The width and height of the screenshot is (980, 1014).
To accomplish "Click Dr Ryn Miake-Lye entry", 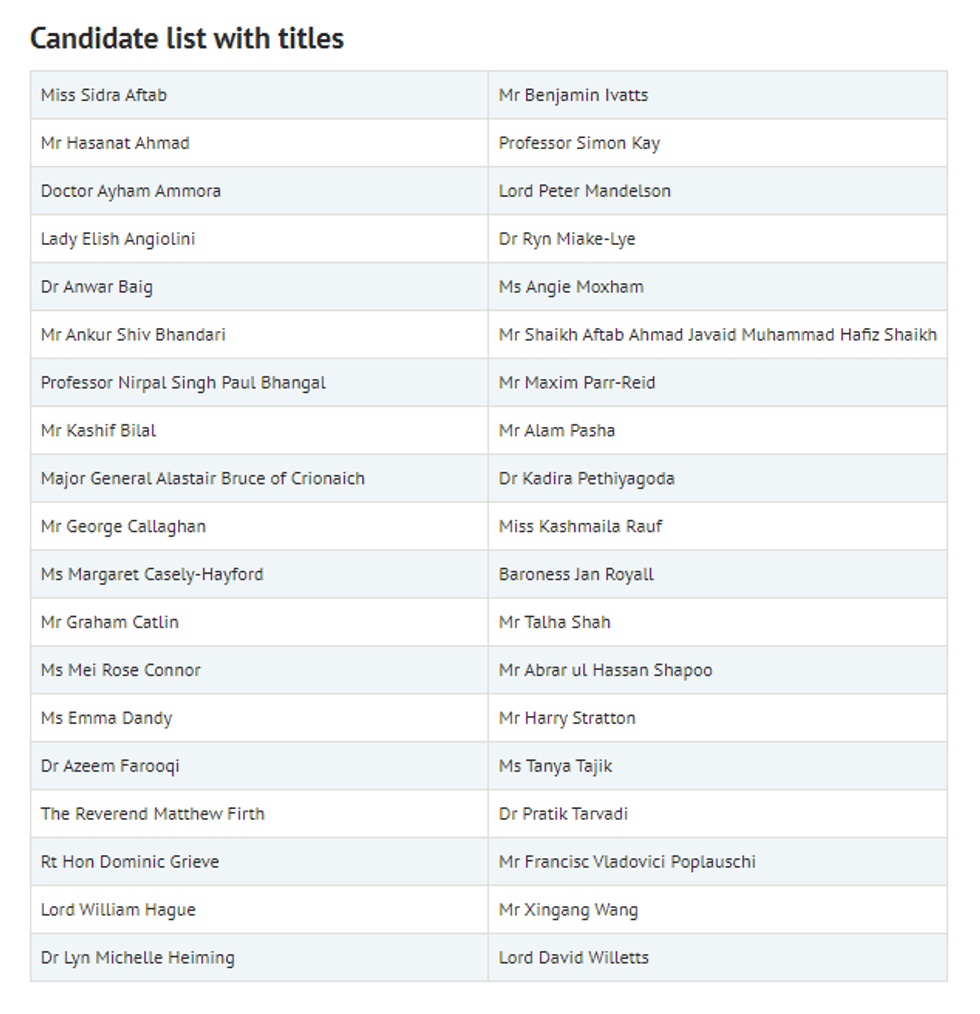I will pyautogui.click(x=567, y=239).
